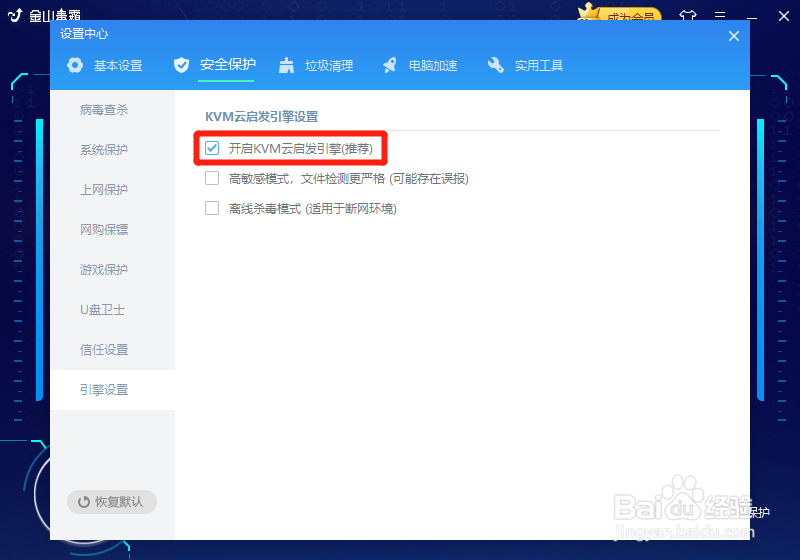
Task: Click the shield icon beside 安全保护
Action: coord(181,65)
